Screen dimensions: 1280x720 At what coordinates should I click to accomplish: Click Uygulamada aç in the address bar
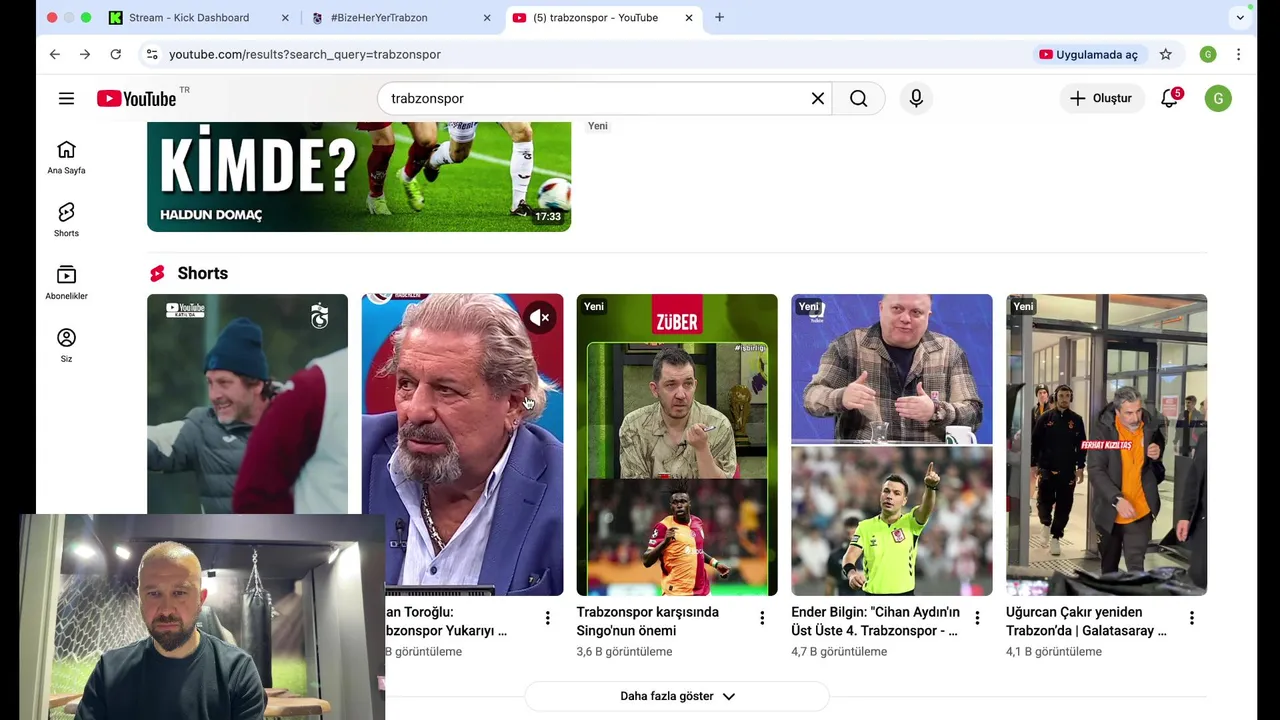click(1088, 54)
